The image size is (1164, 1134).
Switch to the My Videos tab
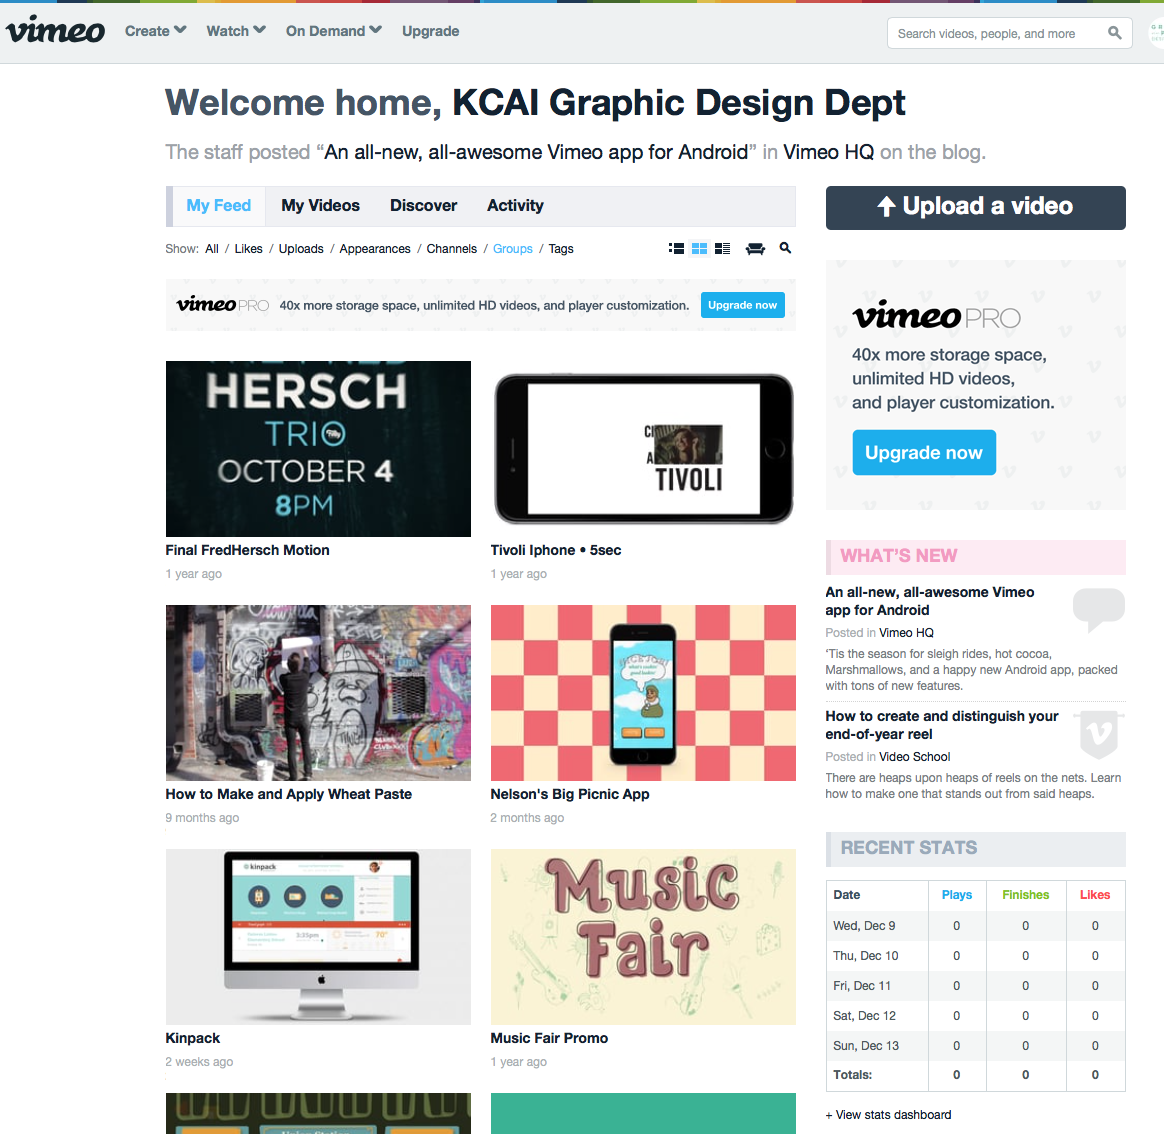click(x=320, y=205)
